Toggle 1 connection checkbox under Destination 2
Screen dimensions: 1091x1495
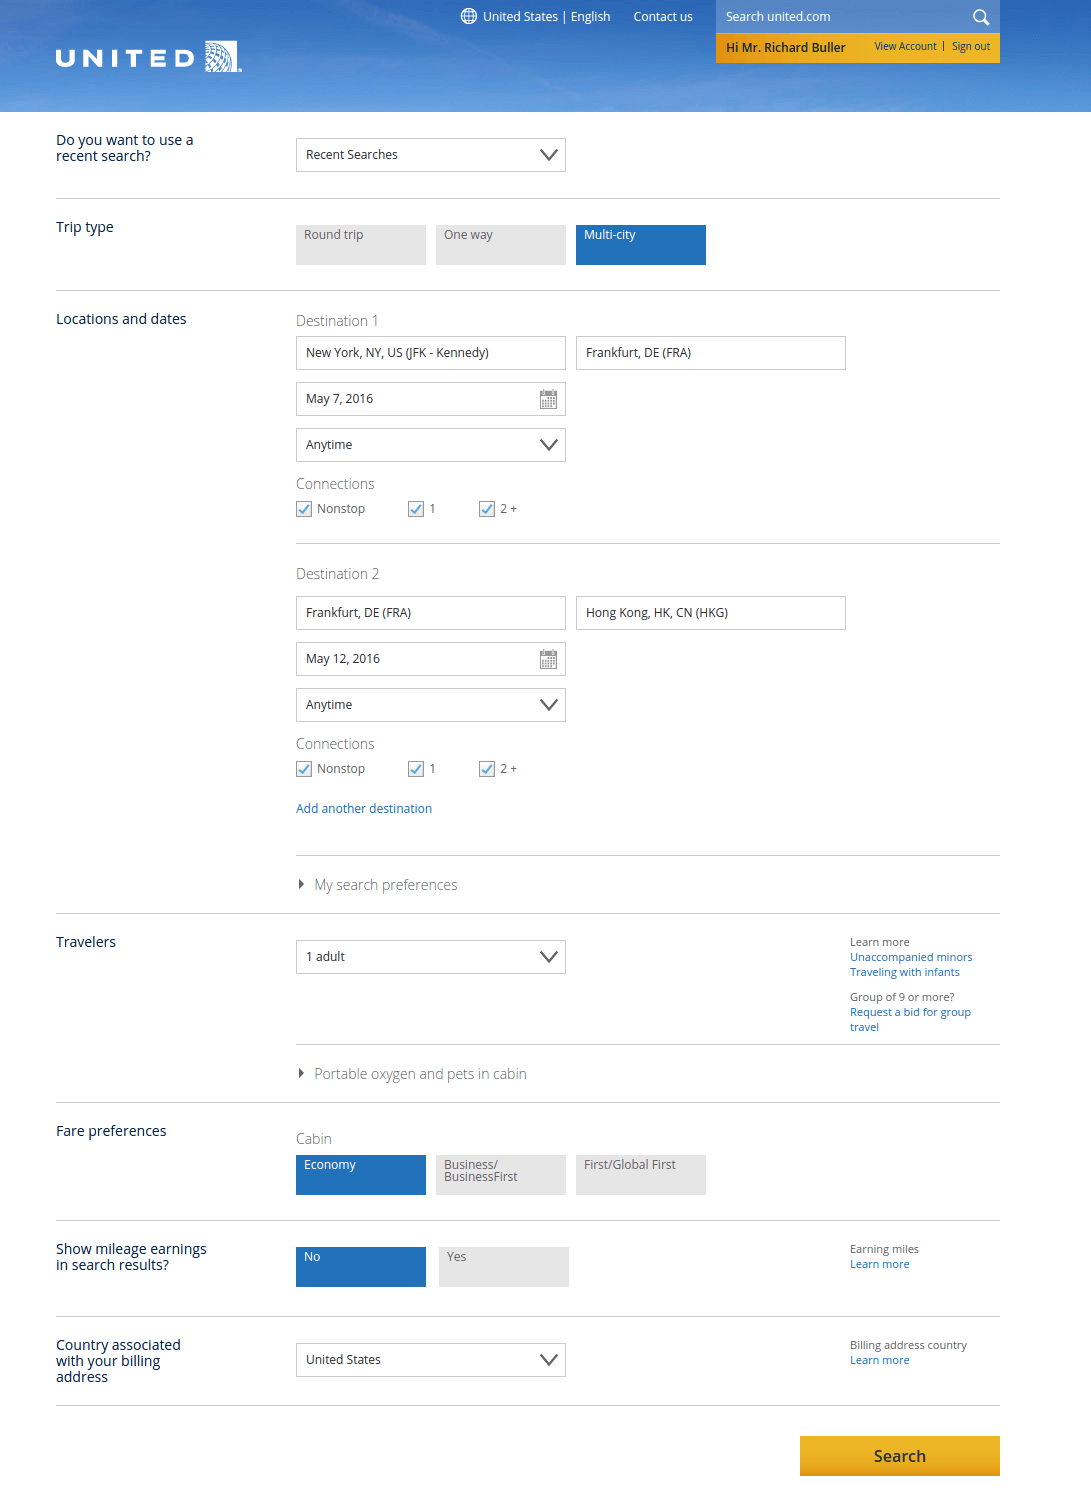pos(416,769)
